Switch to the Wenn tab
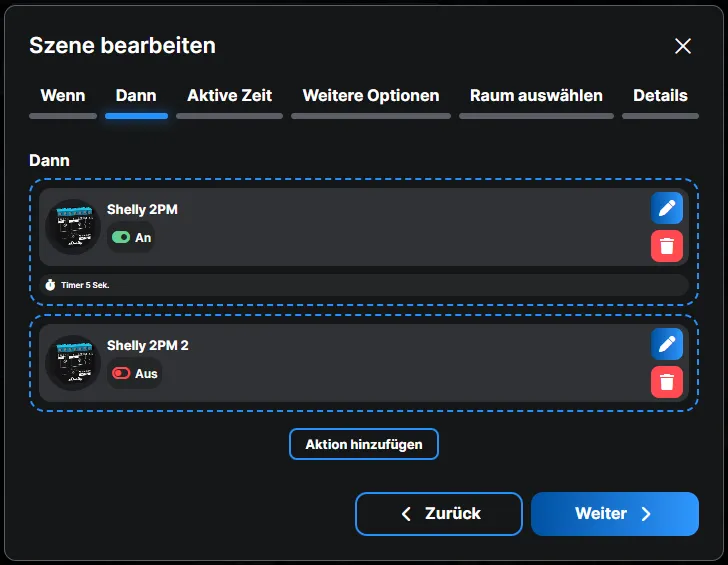Viewport: 728px width, 565px height. 62,96
